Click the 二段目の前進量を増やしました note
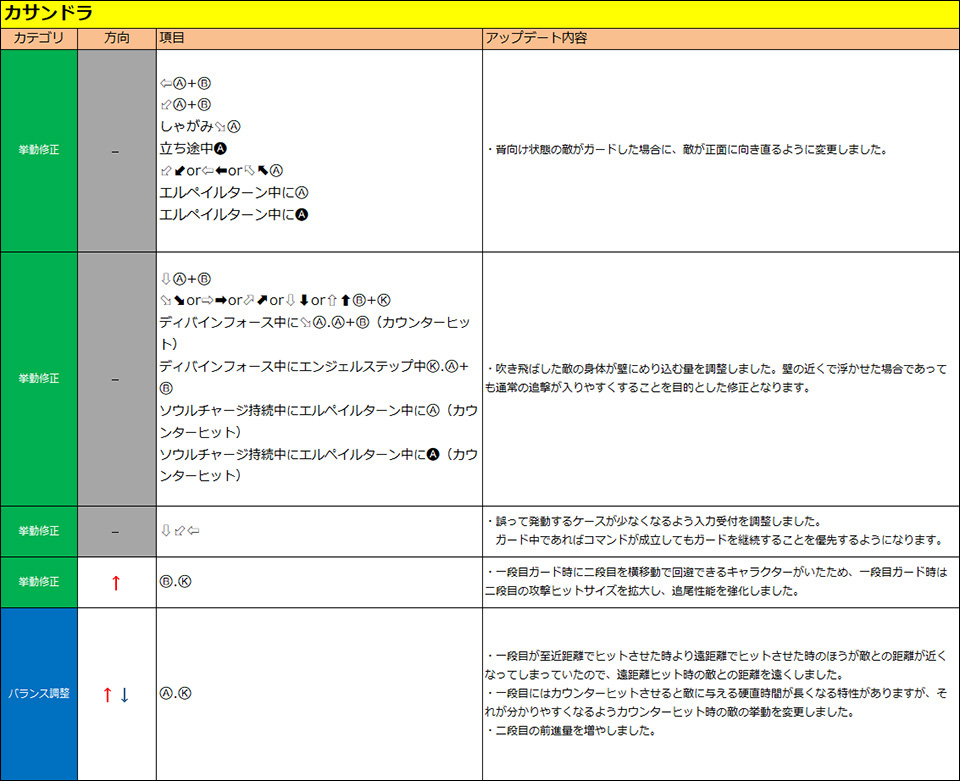The height and width of the screenshot is (781, 960). pyautogui.click(x=575, y=730)
